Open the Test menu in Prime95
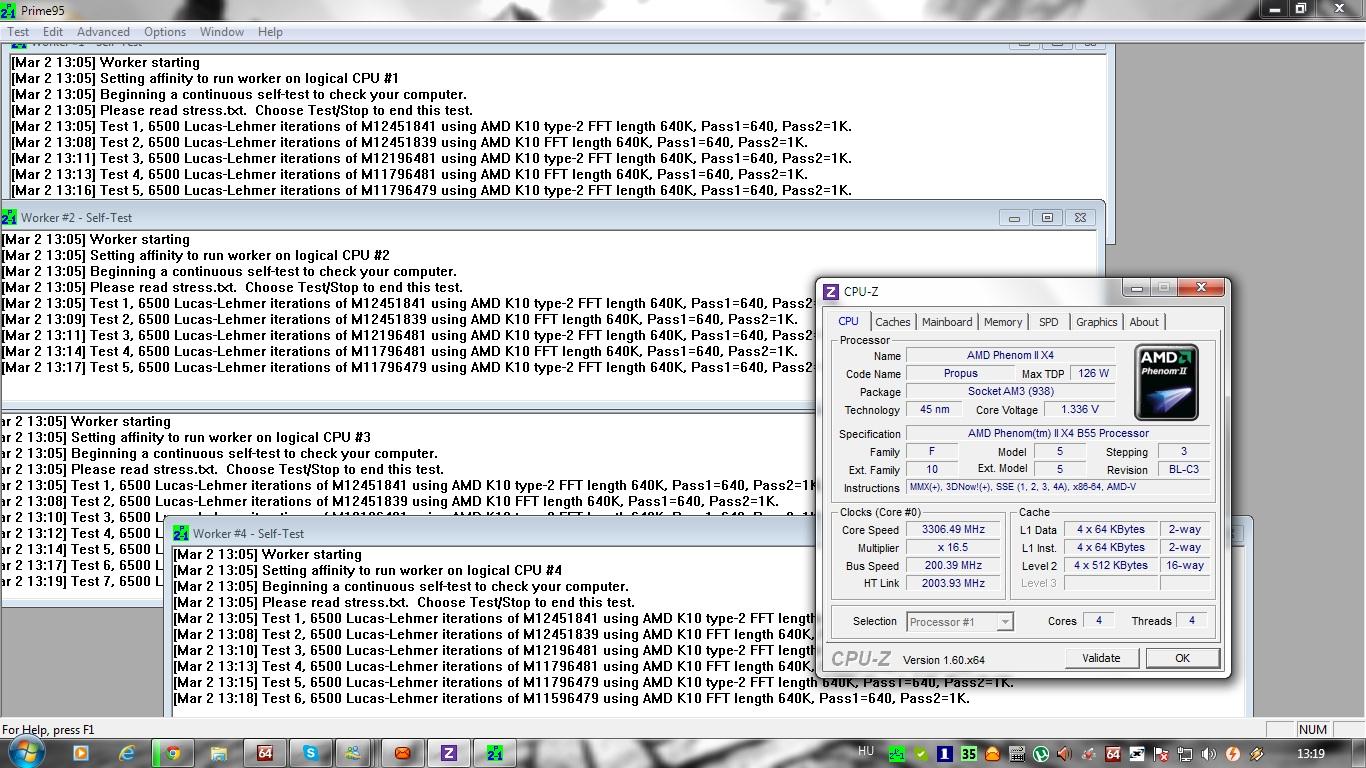 click(18, 32)
